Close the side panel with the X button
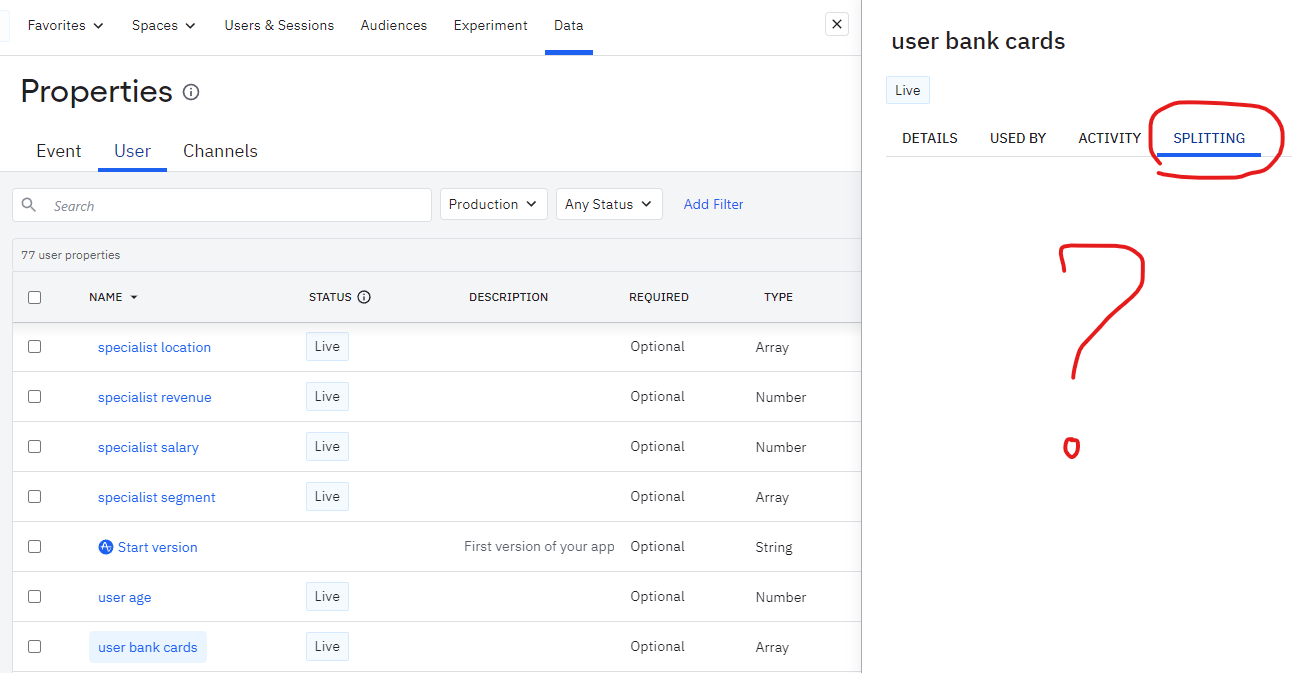The image size is (1292, 673). pyautogui.click(x=837, y=24)
